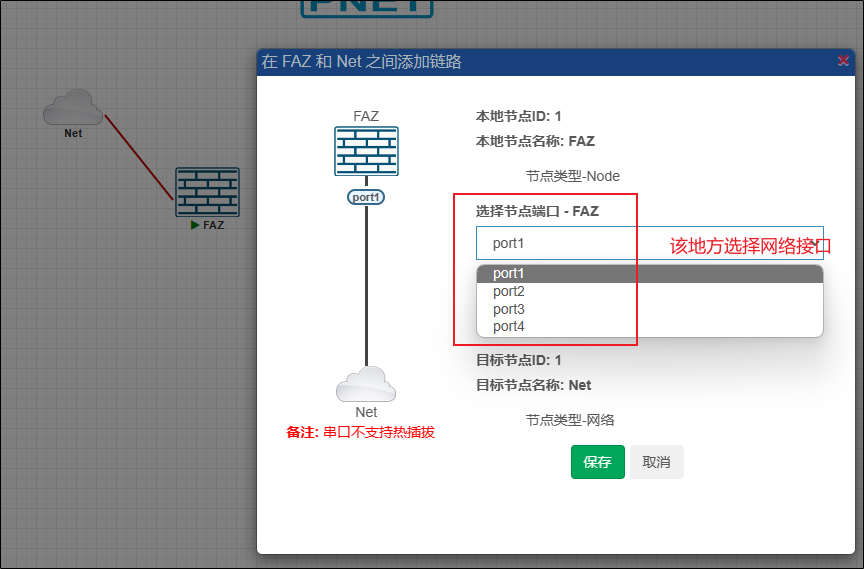864x569 pixels.
Task: Cancel the link with the 取消 button
Action: pos(657,462)
